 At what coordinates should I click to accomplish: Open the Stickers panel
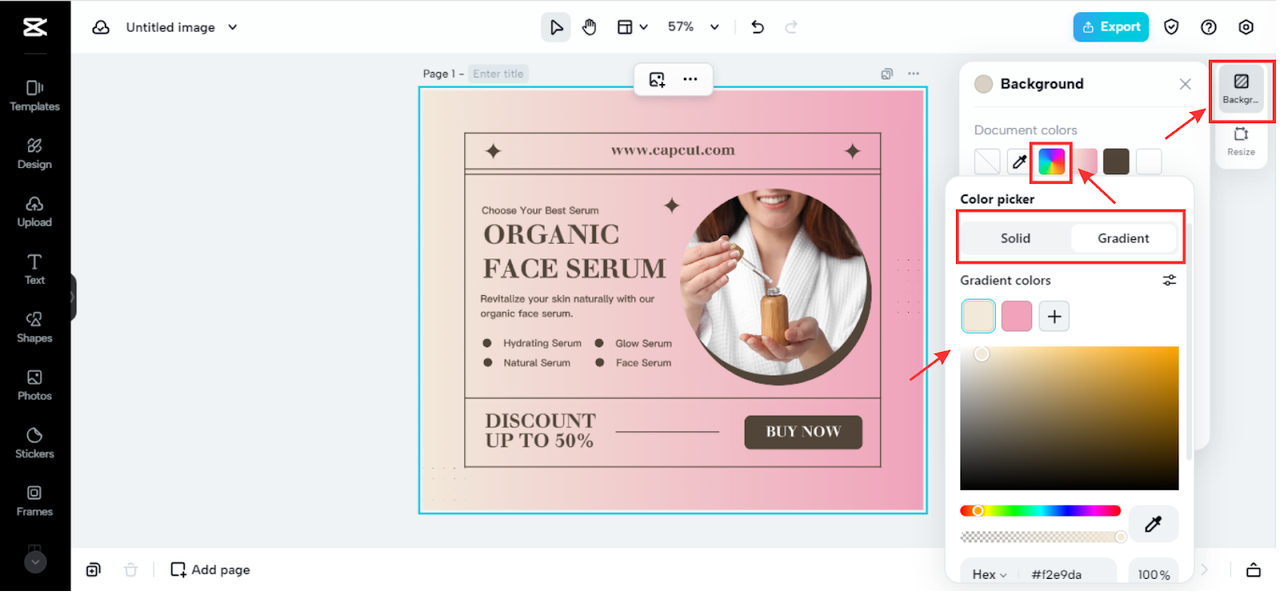tap(35, 443)
